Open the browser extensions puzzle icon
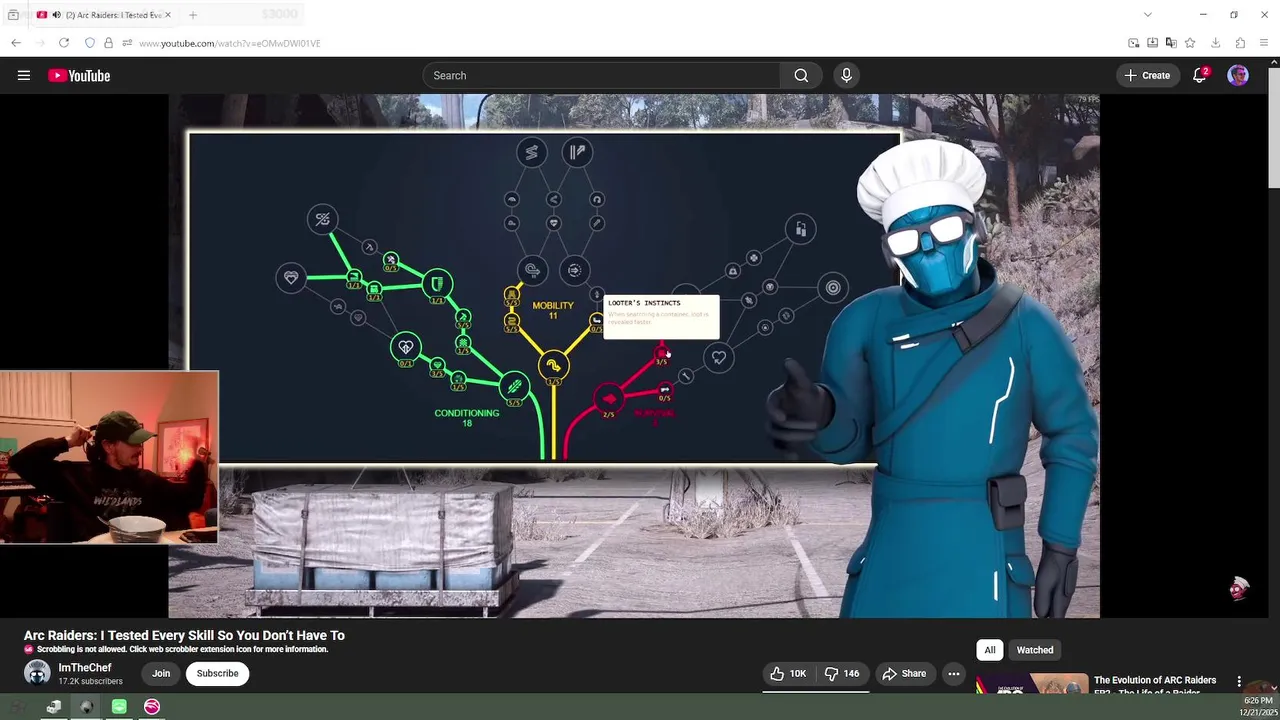 coord(1240,43)
